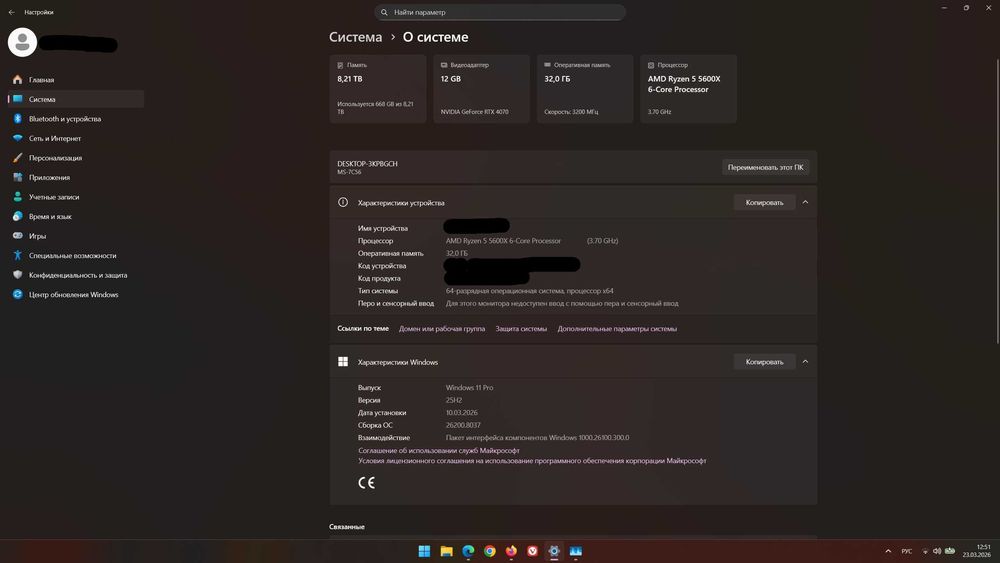This screenshot has width=1000, height=563.
Task: Show hidden tray icons with the chevron
Action: point(888,552)
